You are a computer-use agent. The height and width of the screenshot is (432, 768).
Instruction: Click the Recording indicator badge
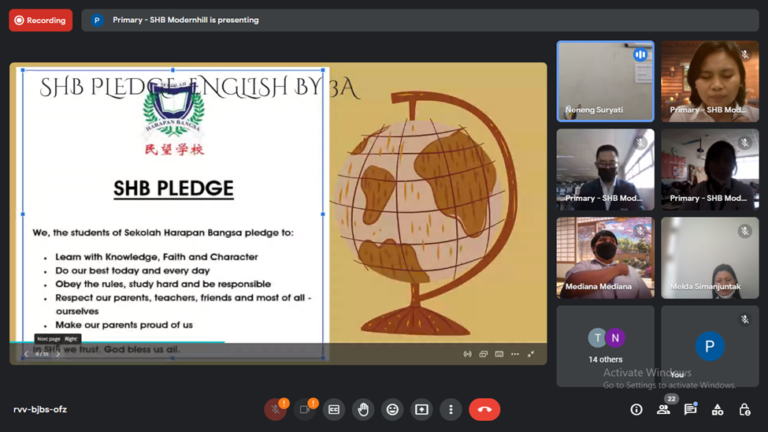pyautogui.click(x=41, y=20)
